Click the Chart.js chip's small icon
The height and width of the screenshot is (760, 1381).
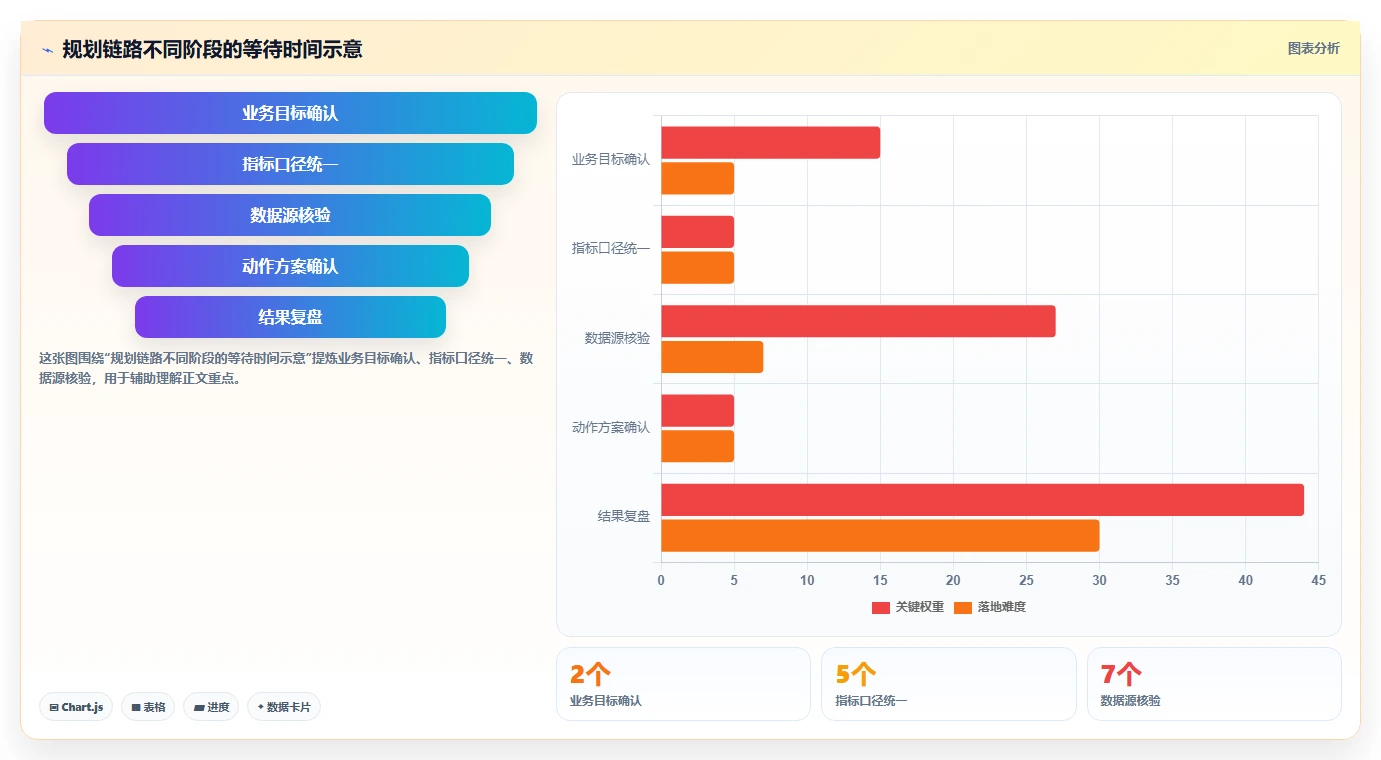54,707
